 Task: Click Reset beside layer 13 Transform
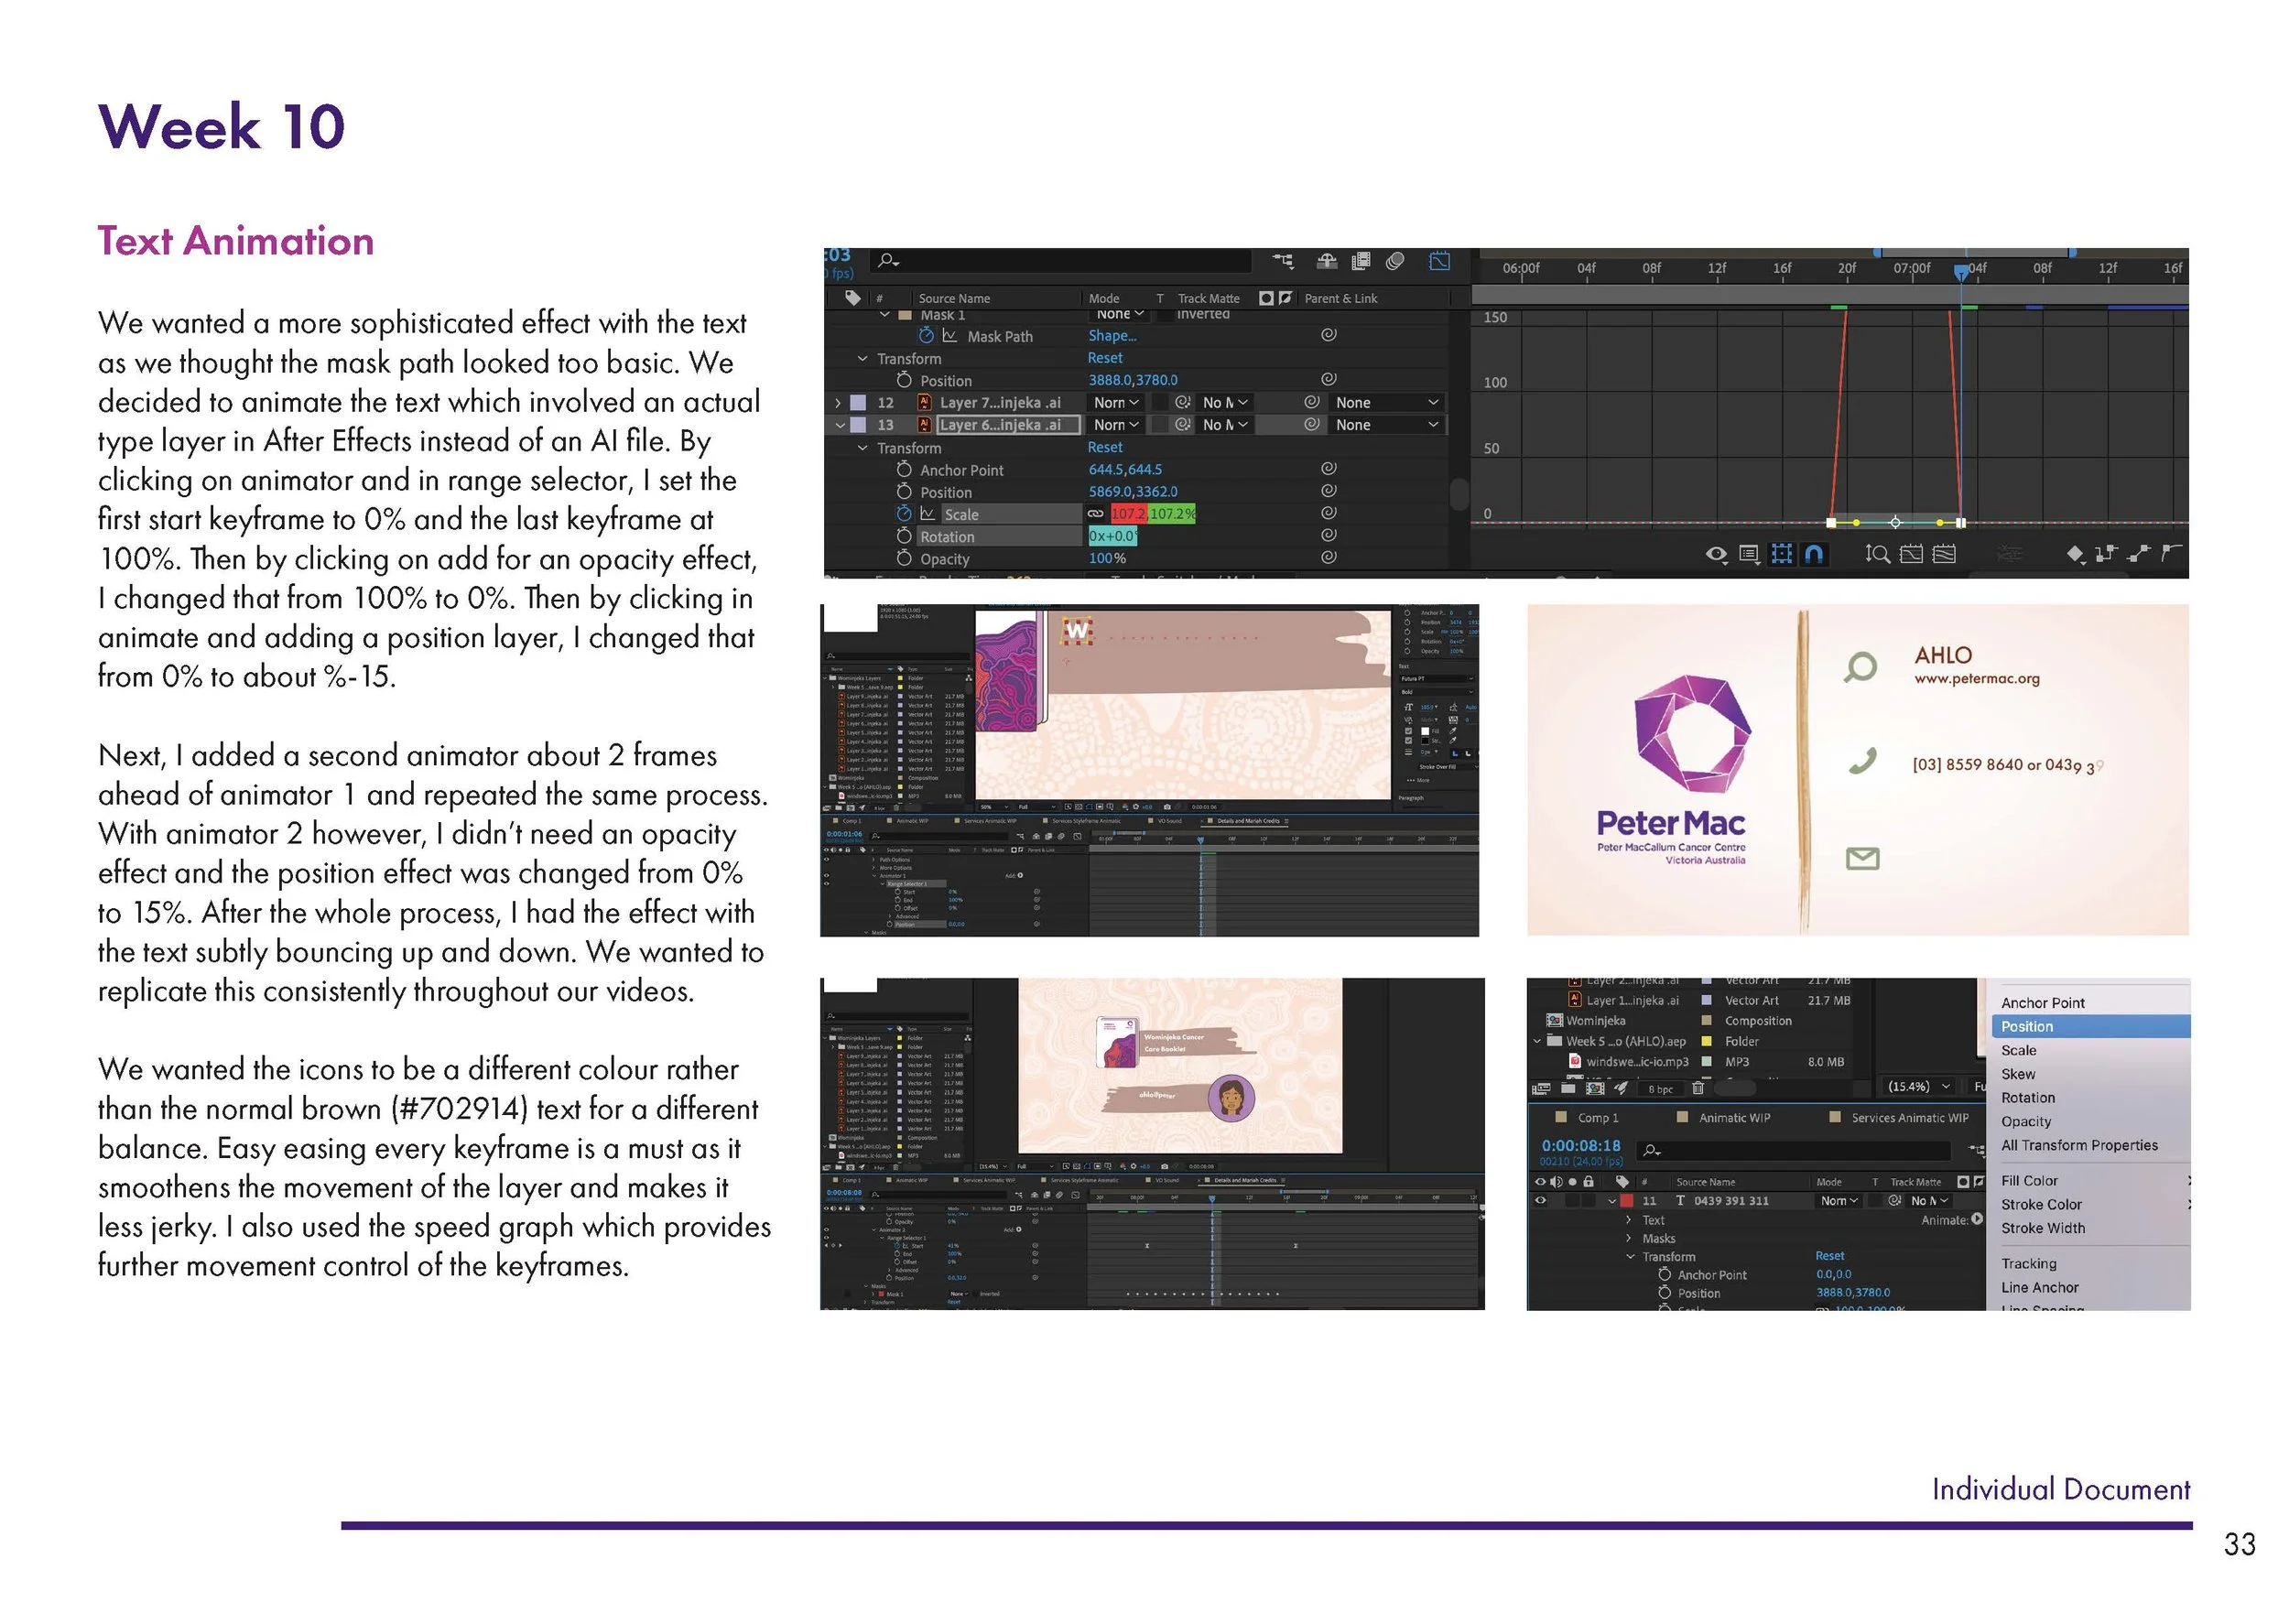(x=1104, y=447)
